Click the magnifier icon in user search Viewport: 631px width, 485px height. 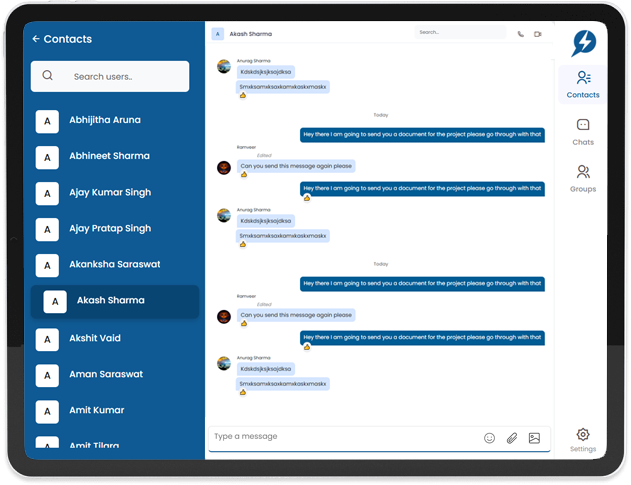pos(47,76)
